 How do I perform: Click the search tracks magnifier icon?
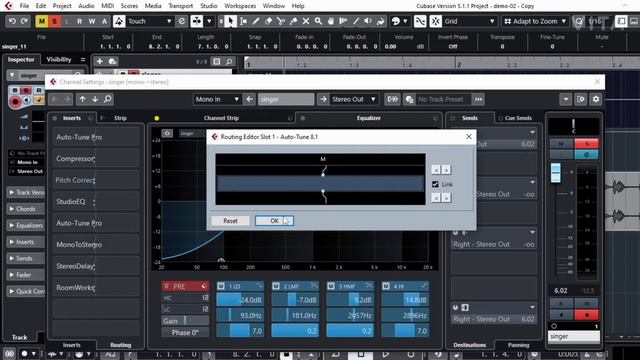tap(229, 62)
